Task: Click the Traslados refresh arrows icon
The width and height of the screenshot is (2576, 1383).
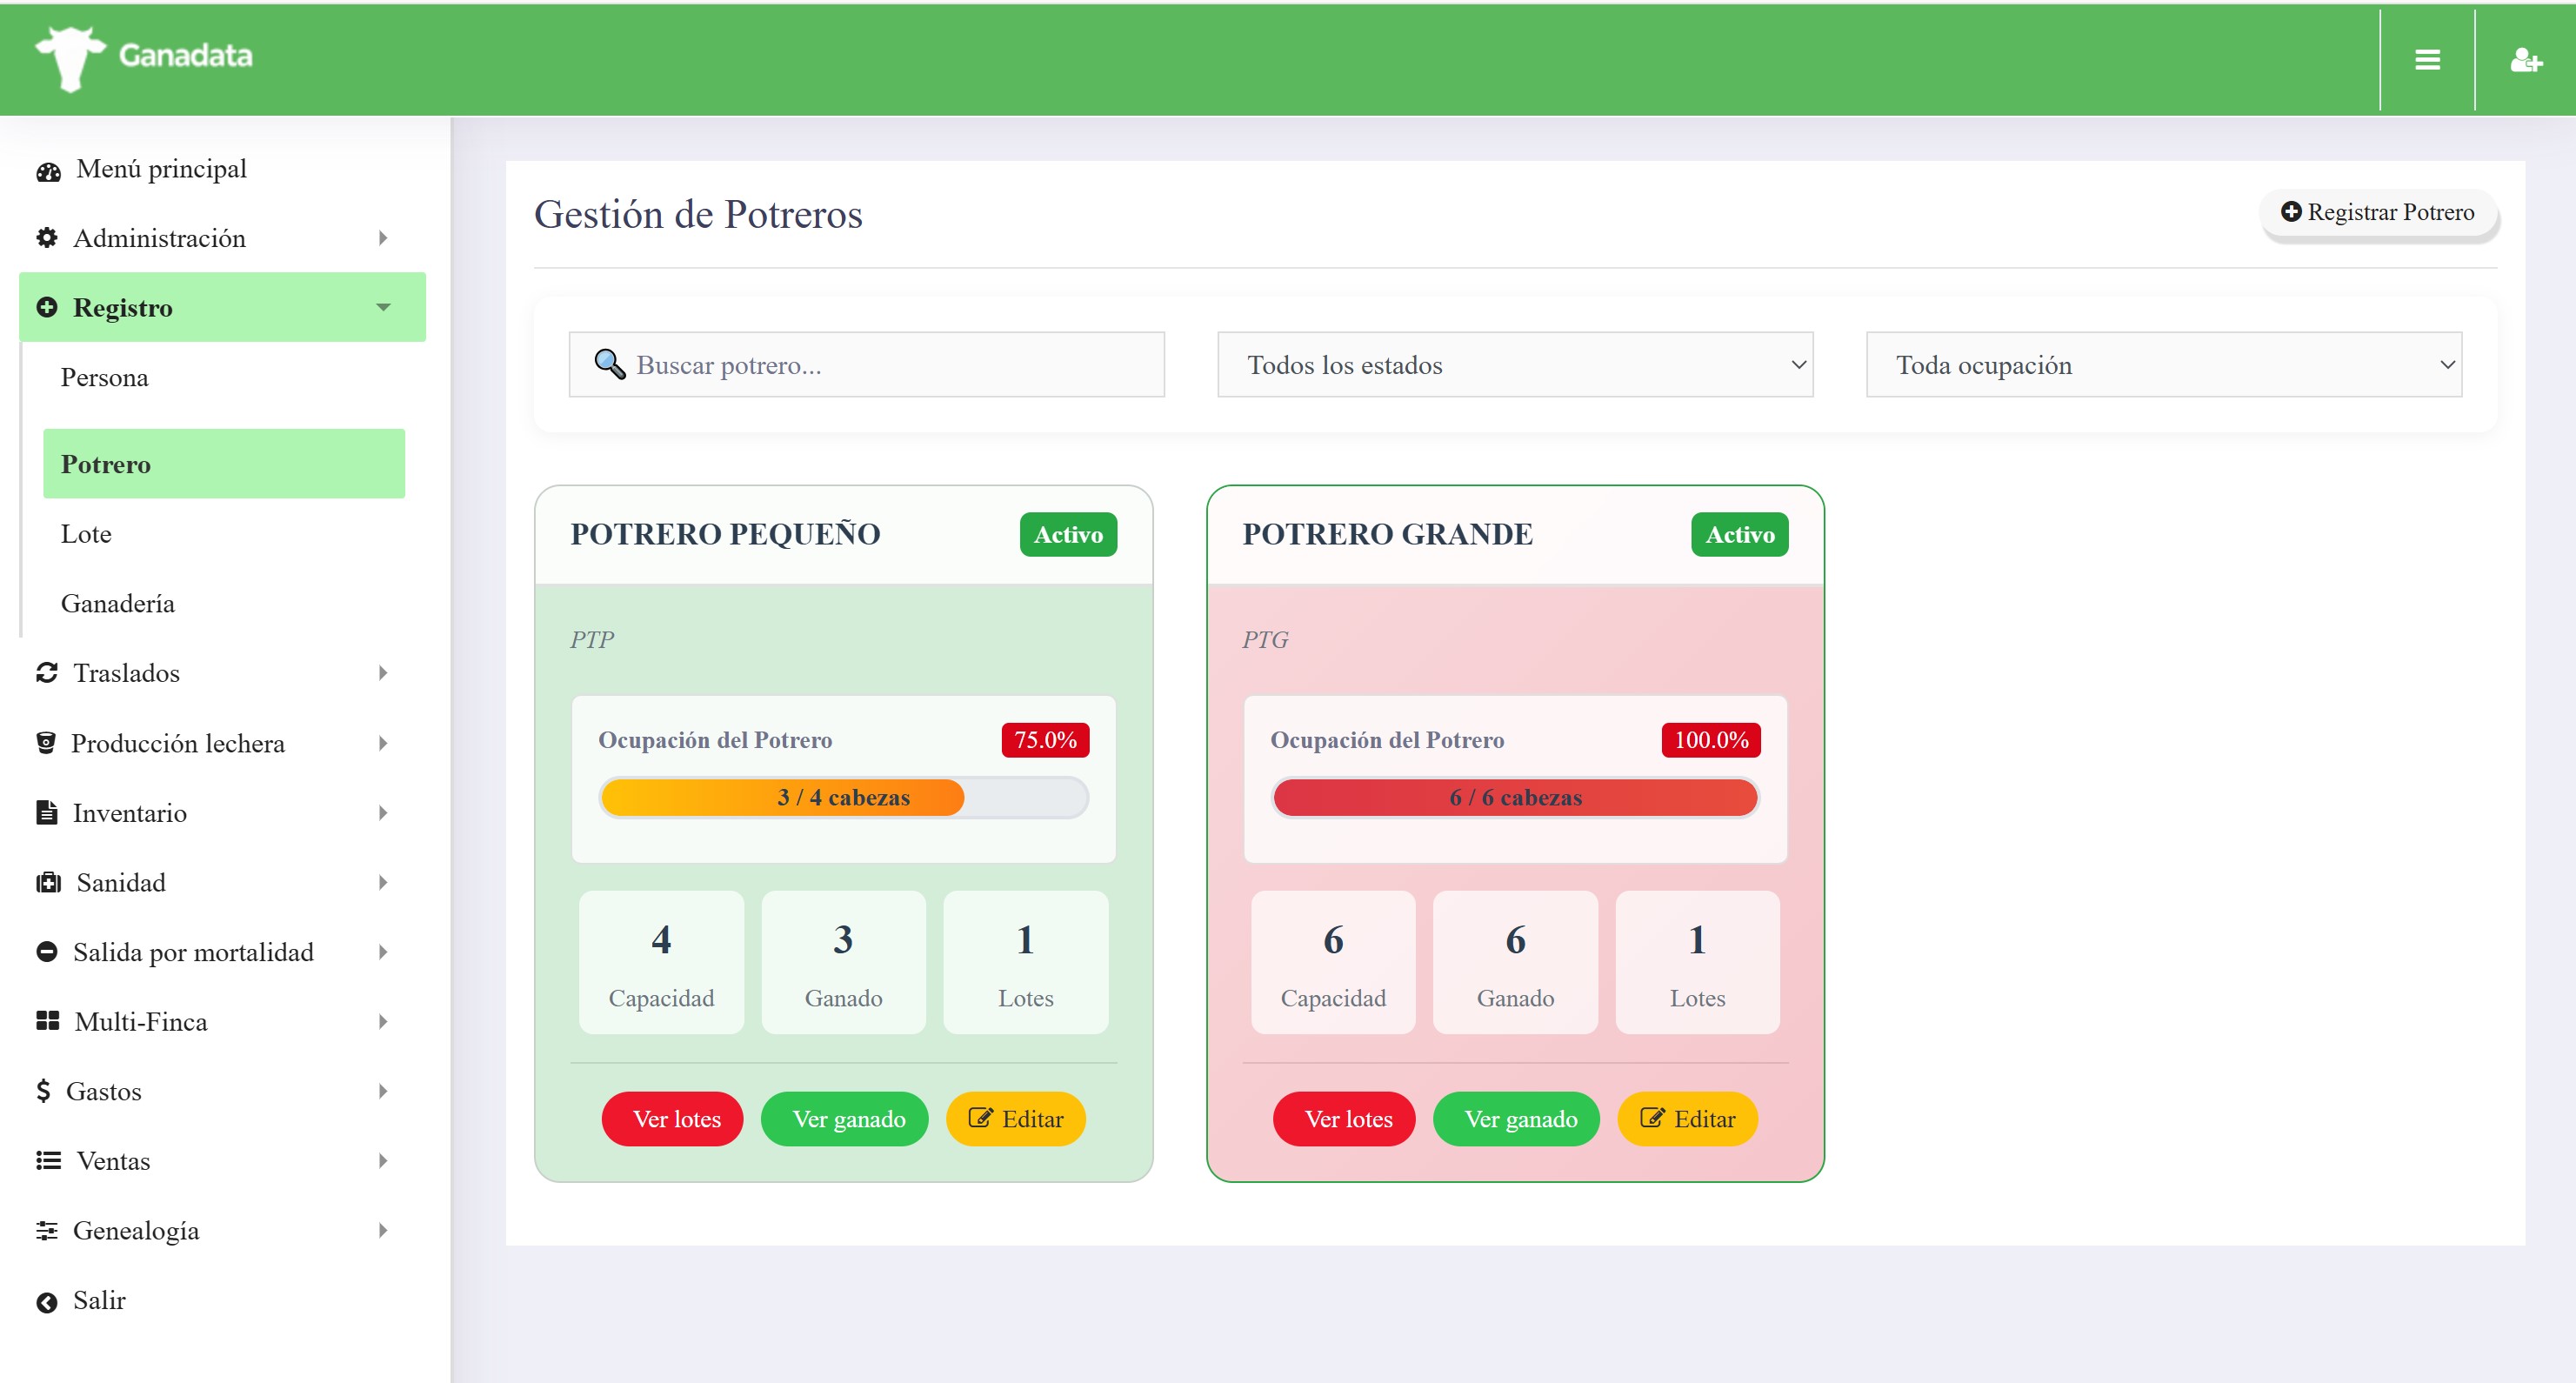Action: pos(47,673)
